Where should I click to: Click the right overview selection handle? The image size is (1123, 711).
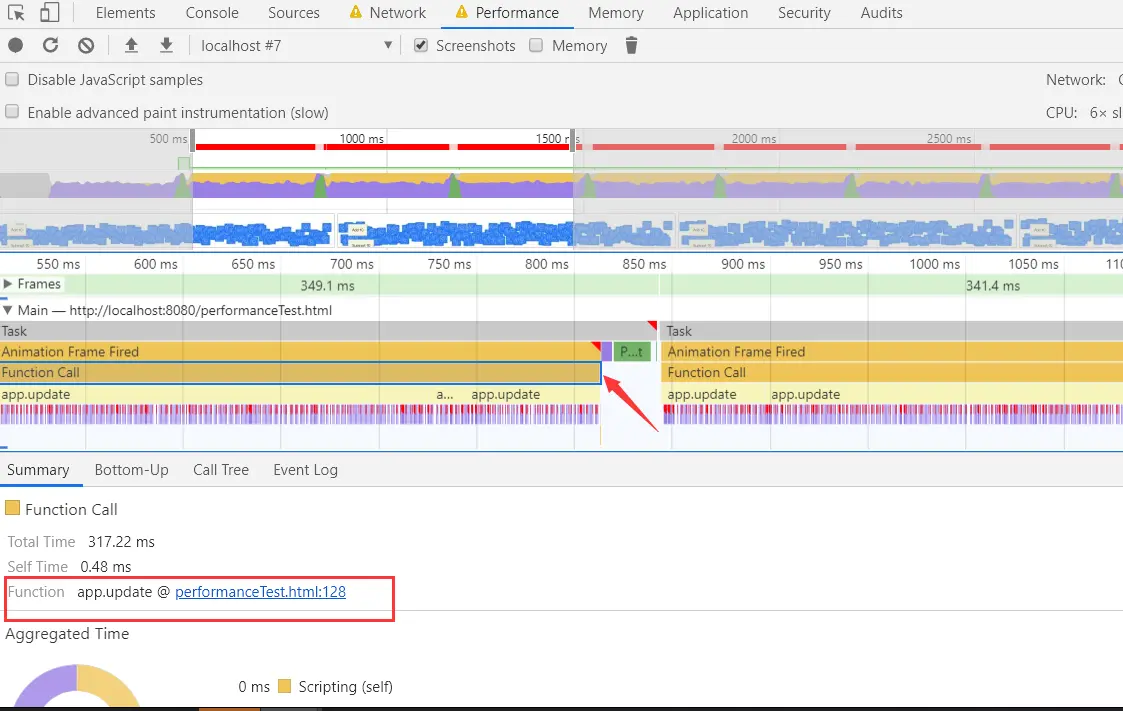click(x=573, y=140)
